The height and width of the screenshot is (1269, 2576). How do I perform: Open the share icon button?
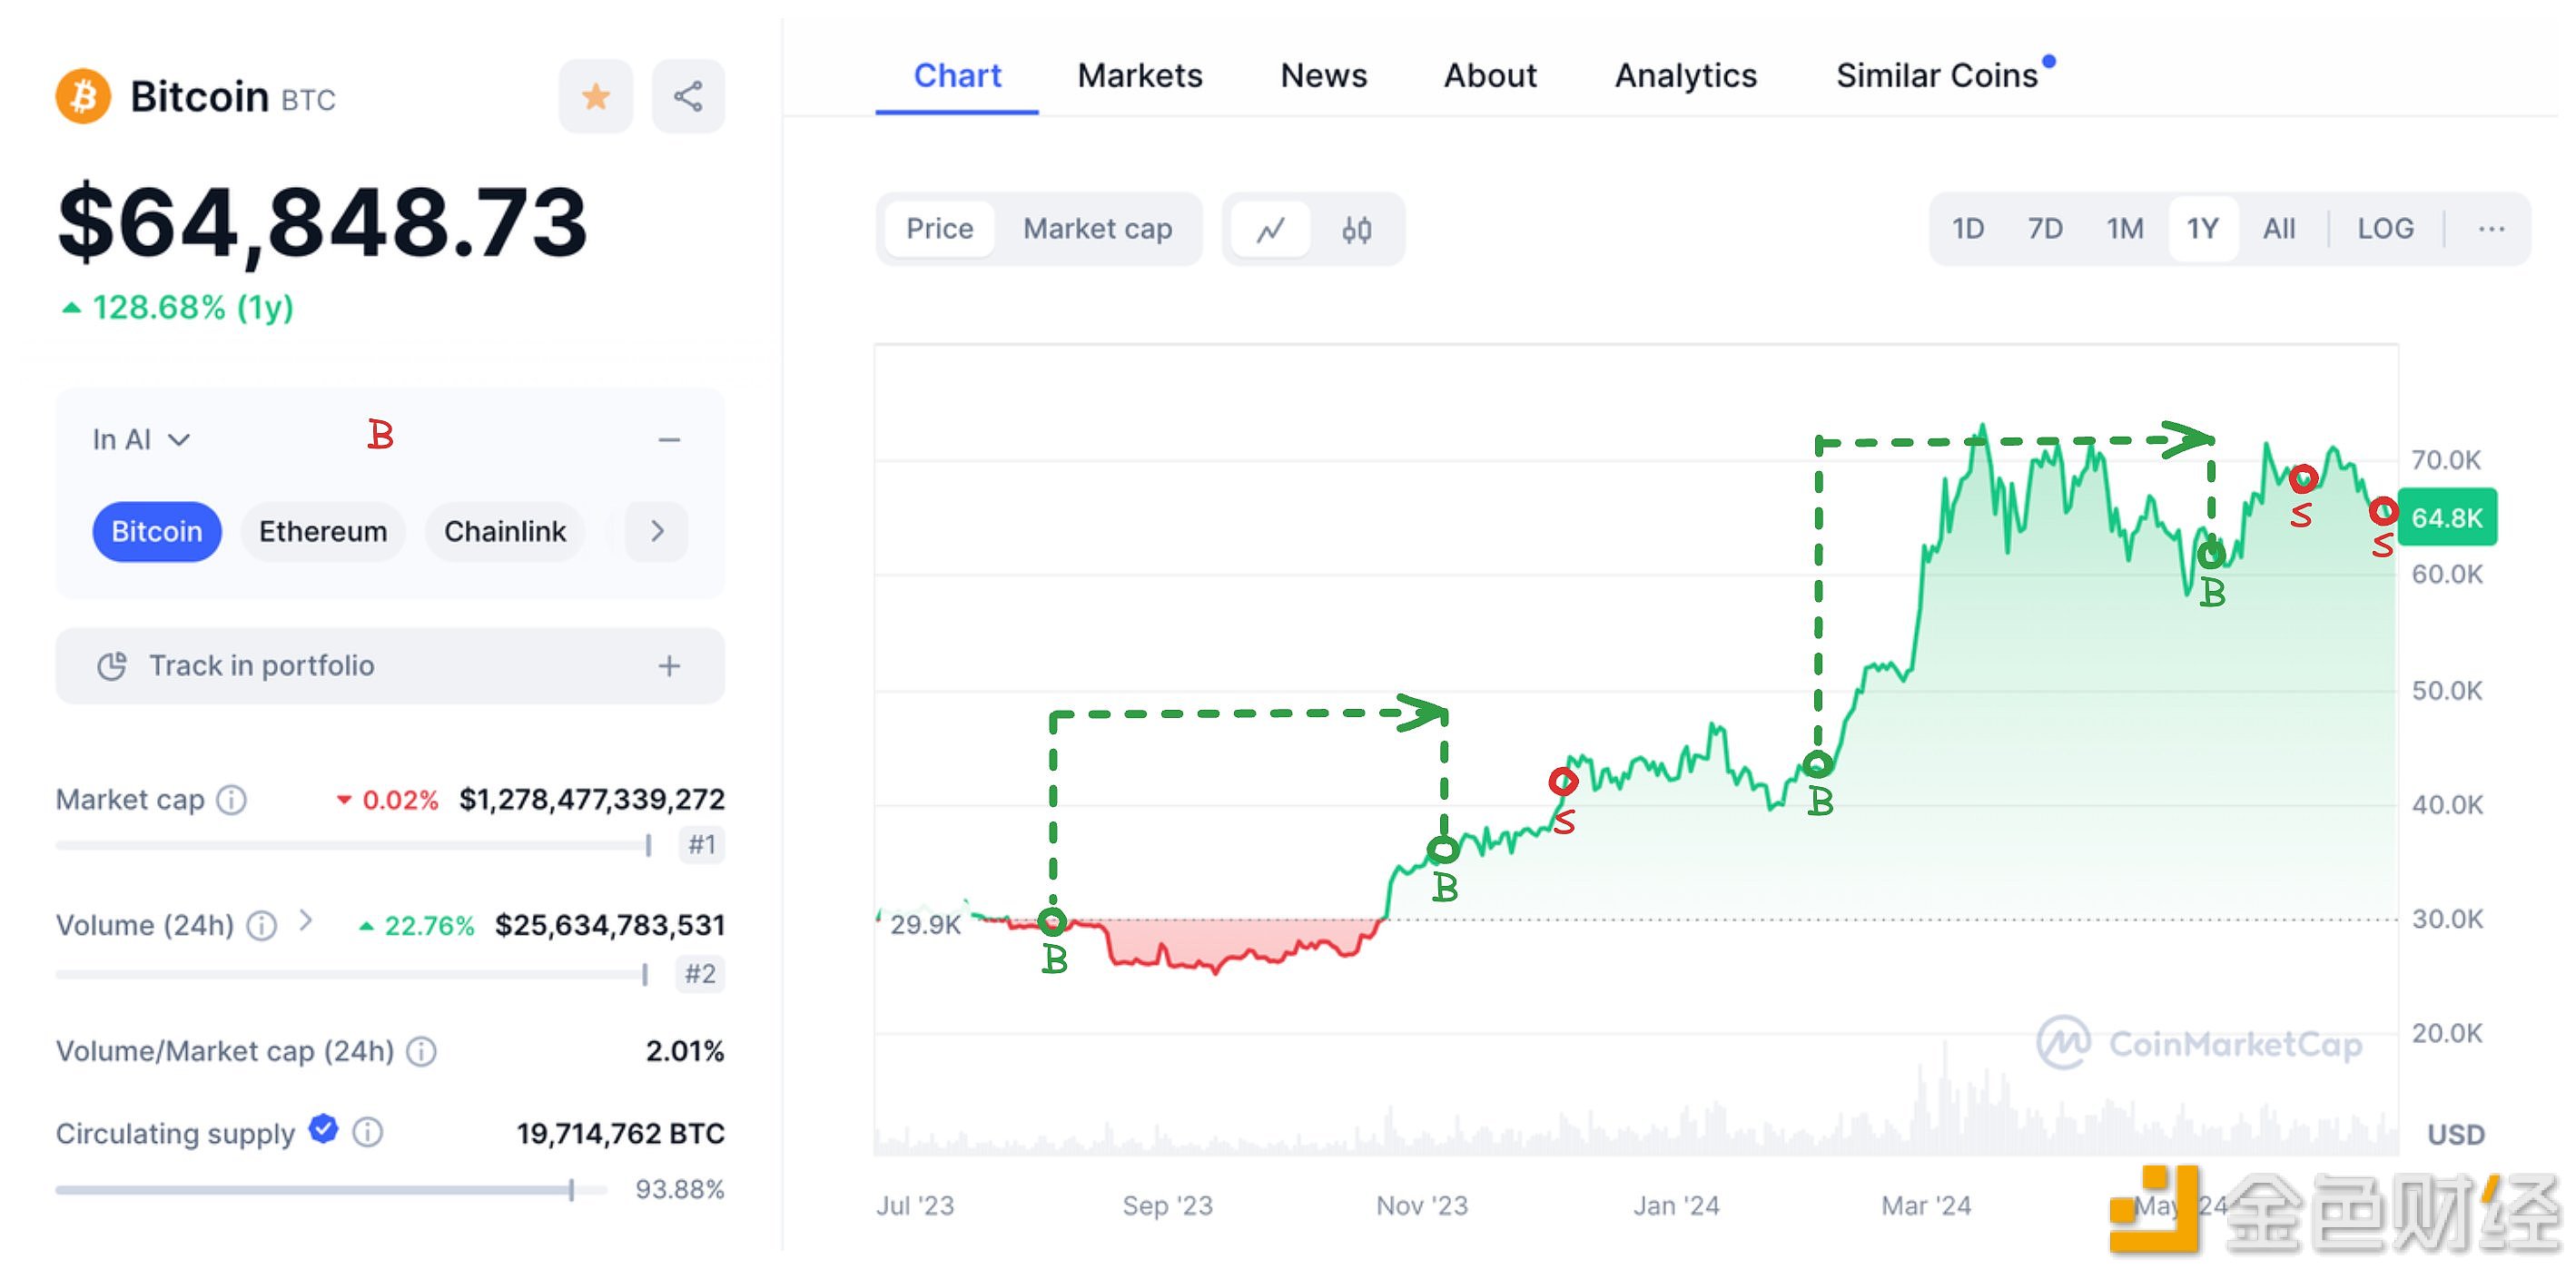pyautogui.click(x=688, y=96)
